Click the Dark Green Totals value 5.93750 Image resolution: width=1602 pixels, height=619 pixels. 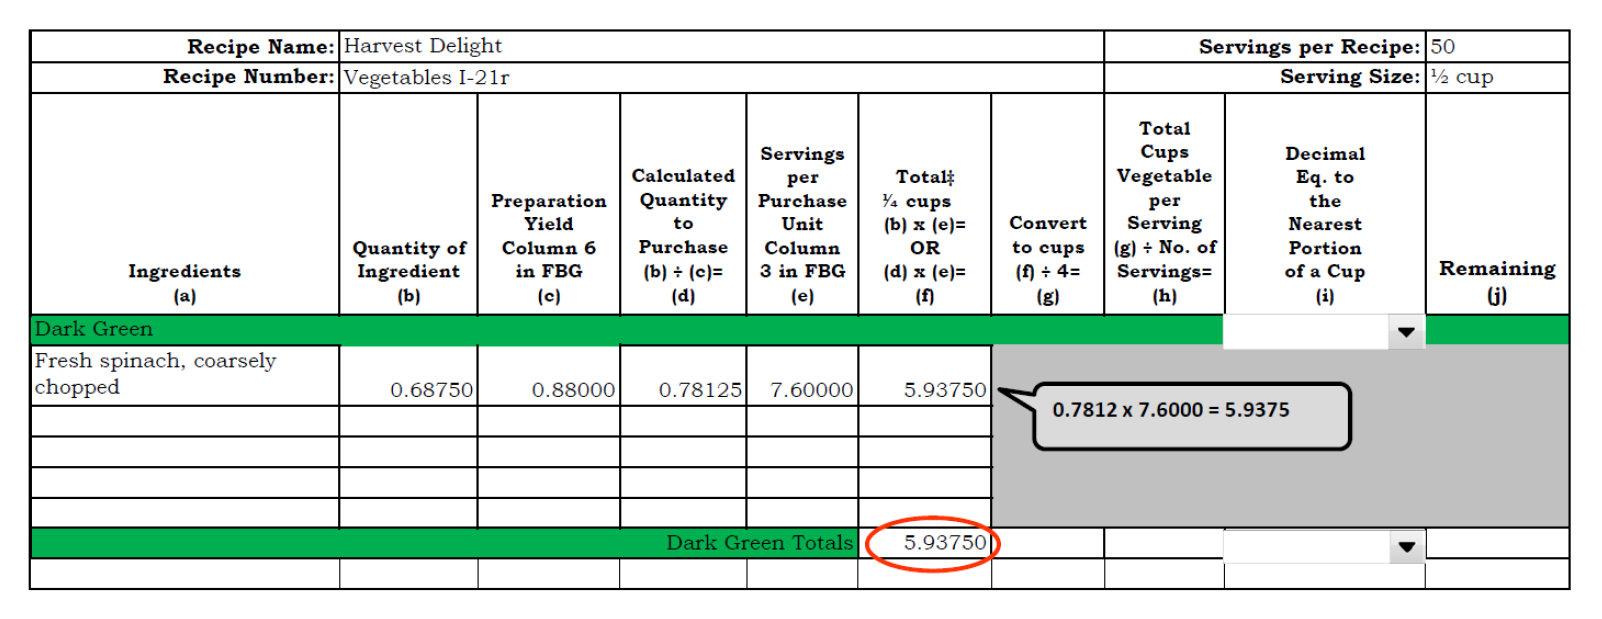[x=945, y=542]
